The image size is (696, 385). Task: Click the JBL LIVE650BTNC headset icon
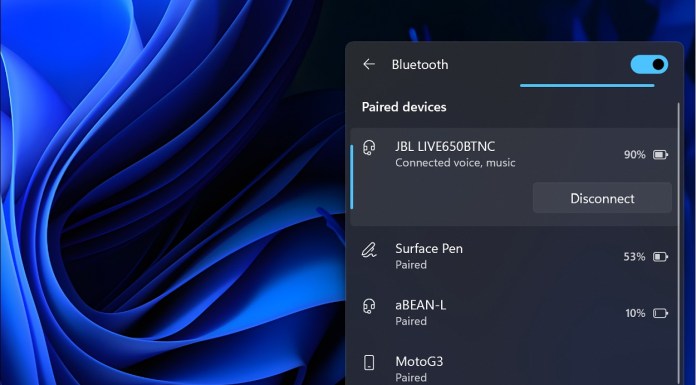click(369, 147)
